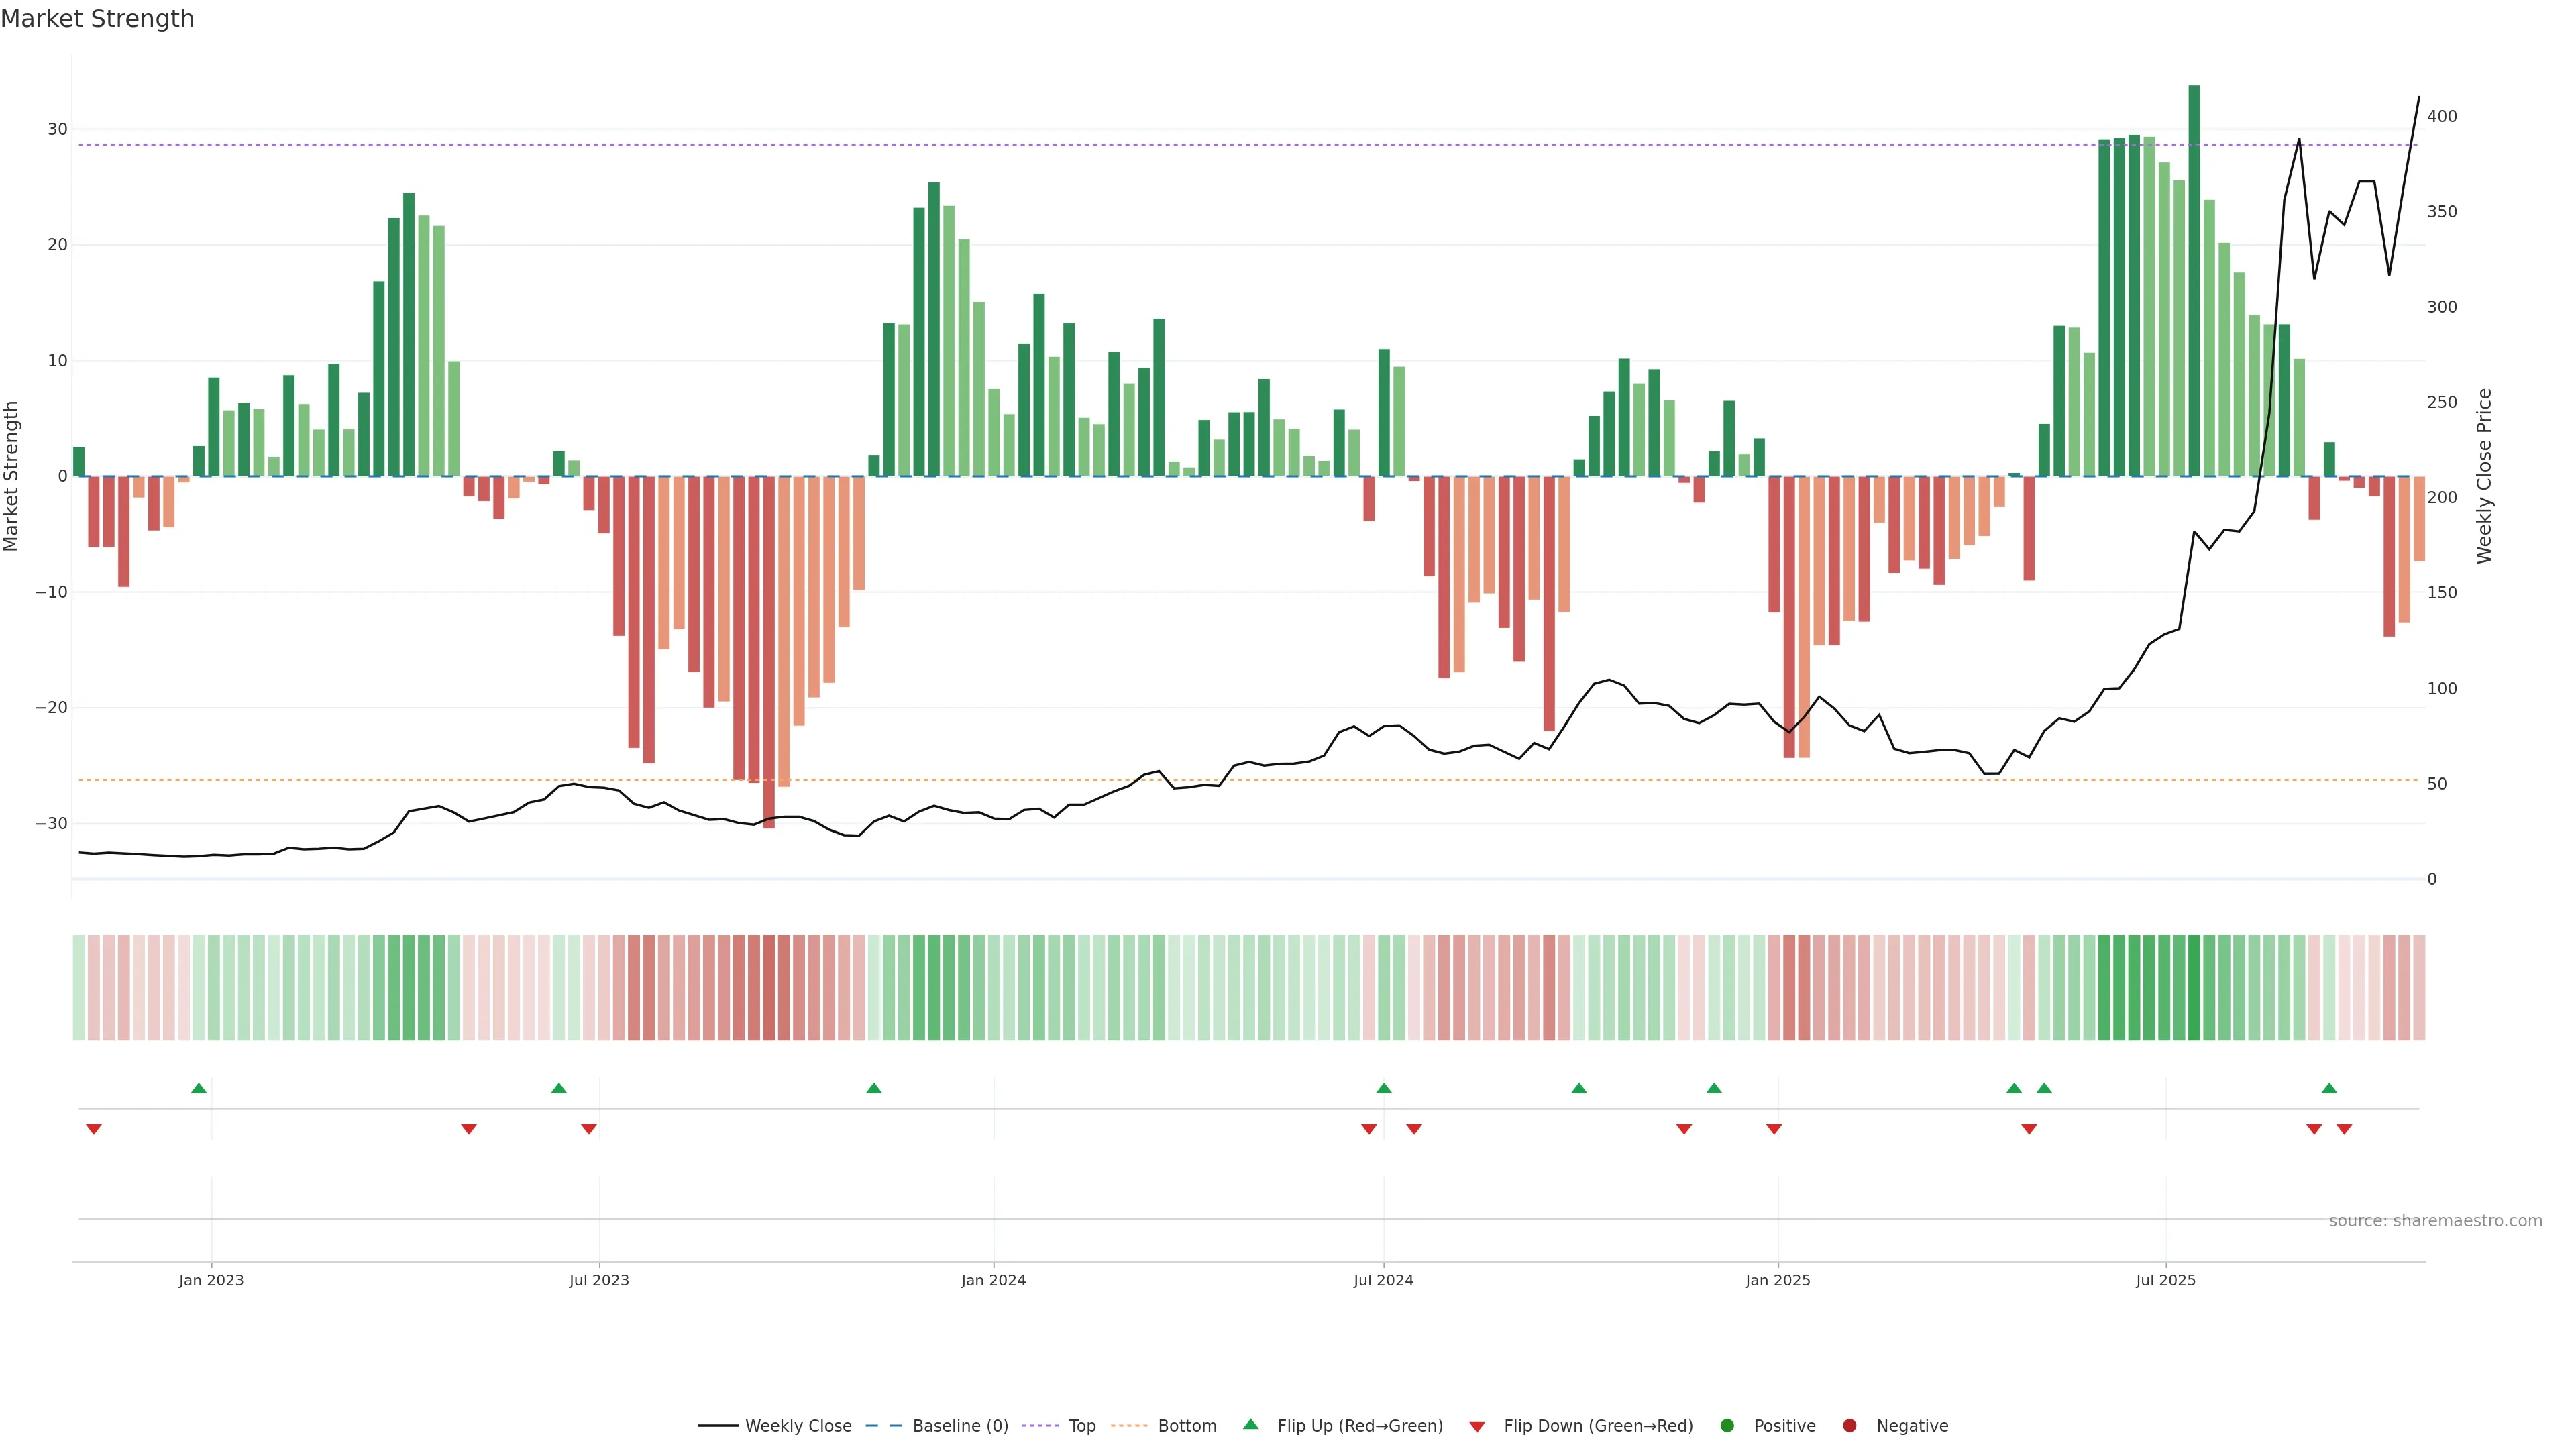Click the leftmost green flip-up triangle marker
This screenshot has width=2576, height=1449.
click(199, 1088)
